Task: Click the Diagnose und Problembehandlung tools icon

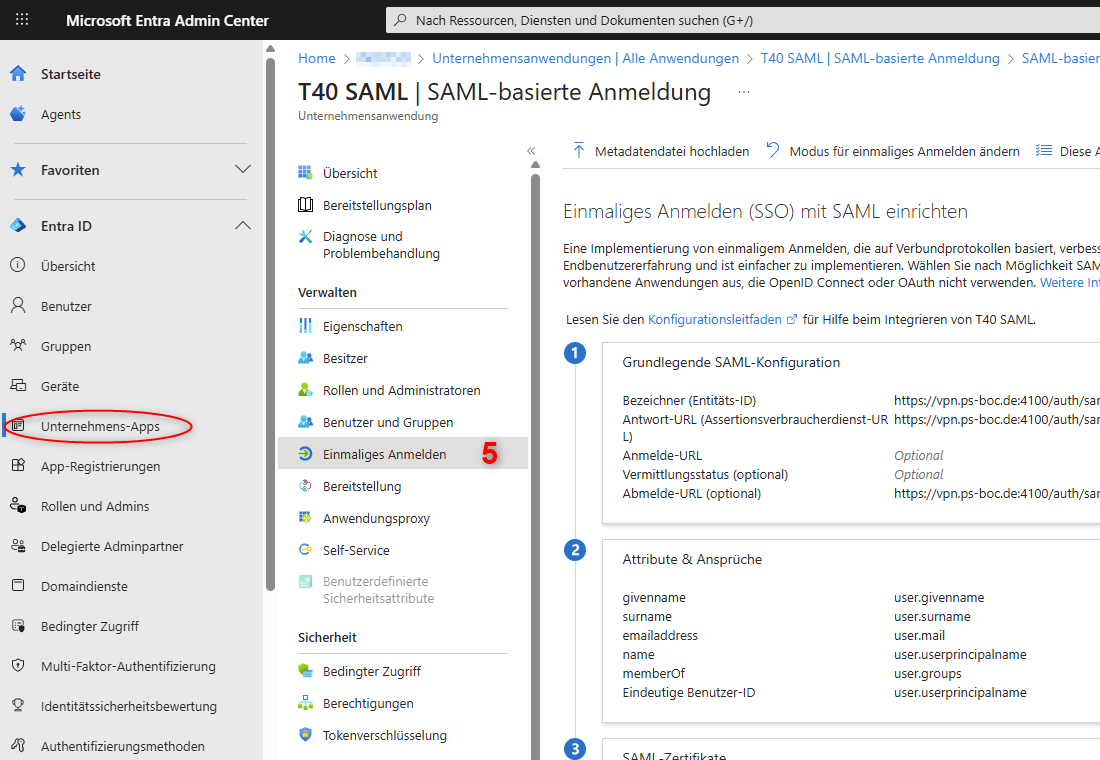Action: tap(305, 236)
